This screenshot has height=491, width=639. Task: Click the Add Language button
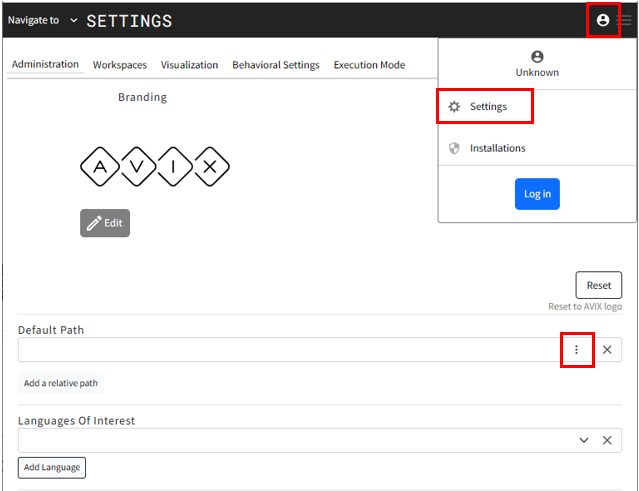(51, 467)
